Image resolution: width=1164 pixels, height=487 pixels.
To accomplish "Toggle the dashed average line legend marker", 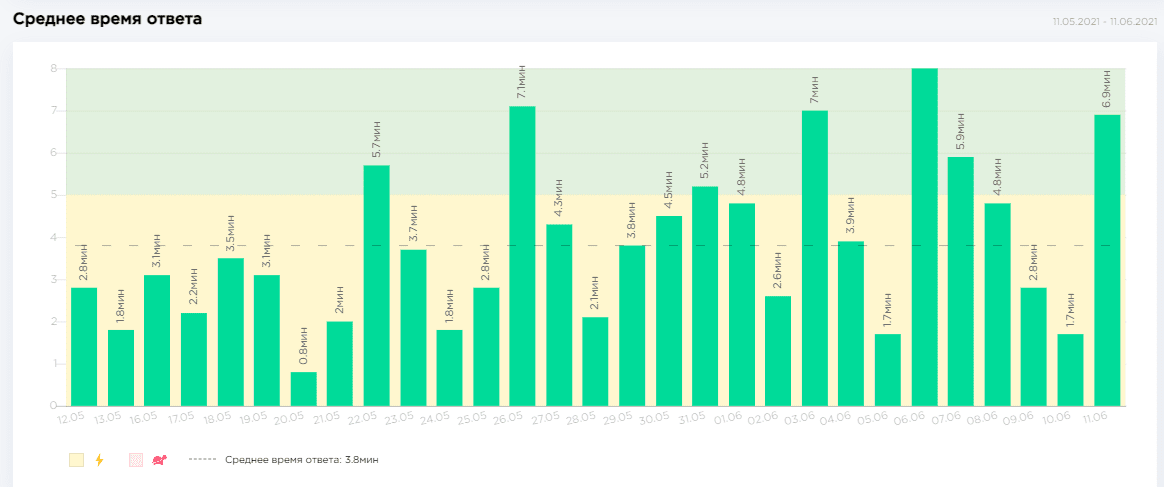I will coord(202,460).
